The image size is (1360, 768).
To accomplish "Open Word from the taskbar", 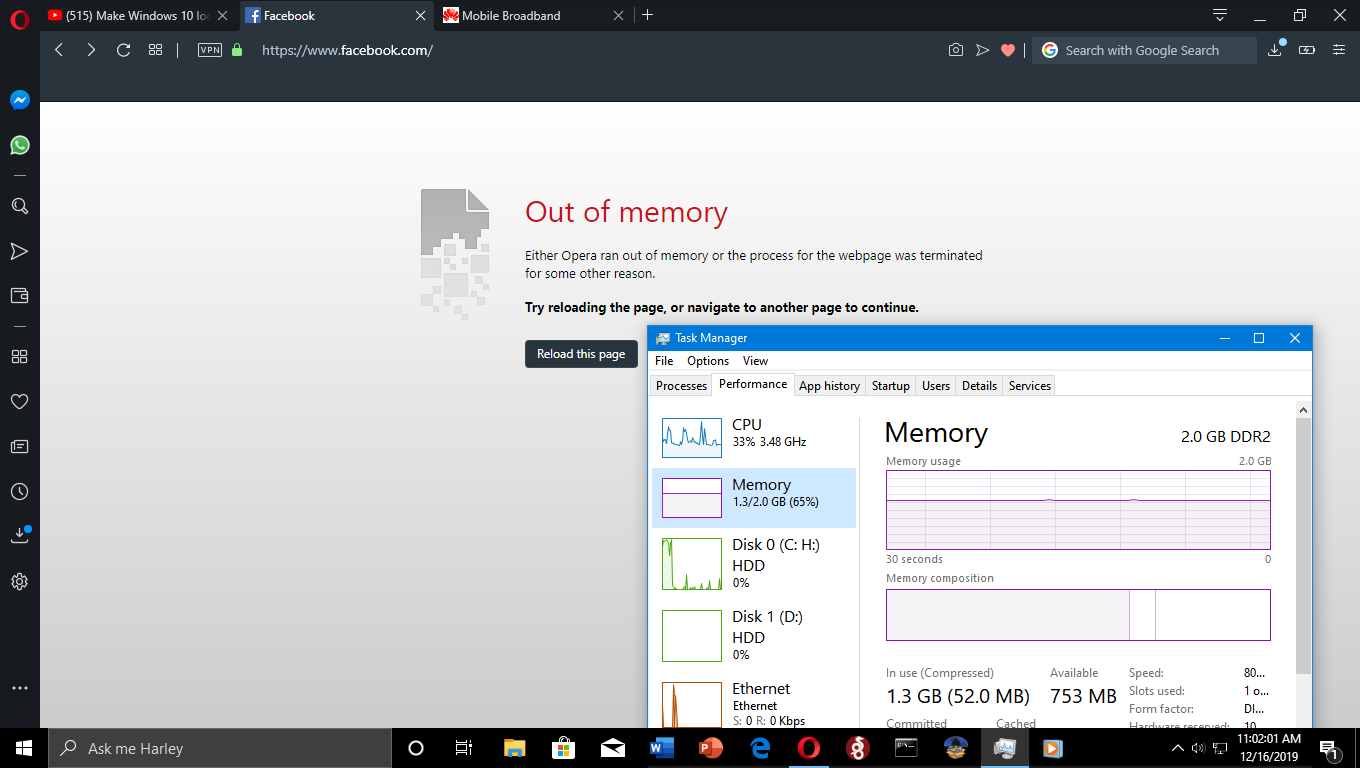I will tap(662, 748).
